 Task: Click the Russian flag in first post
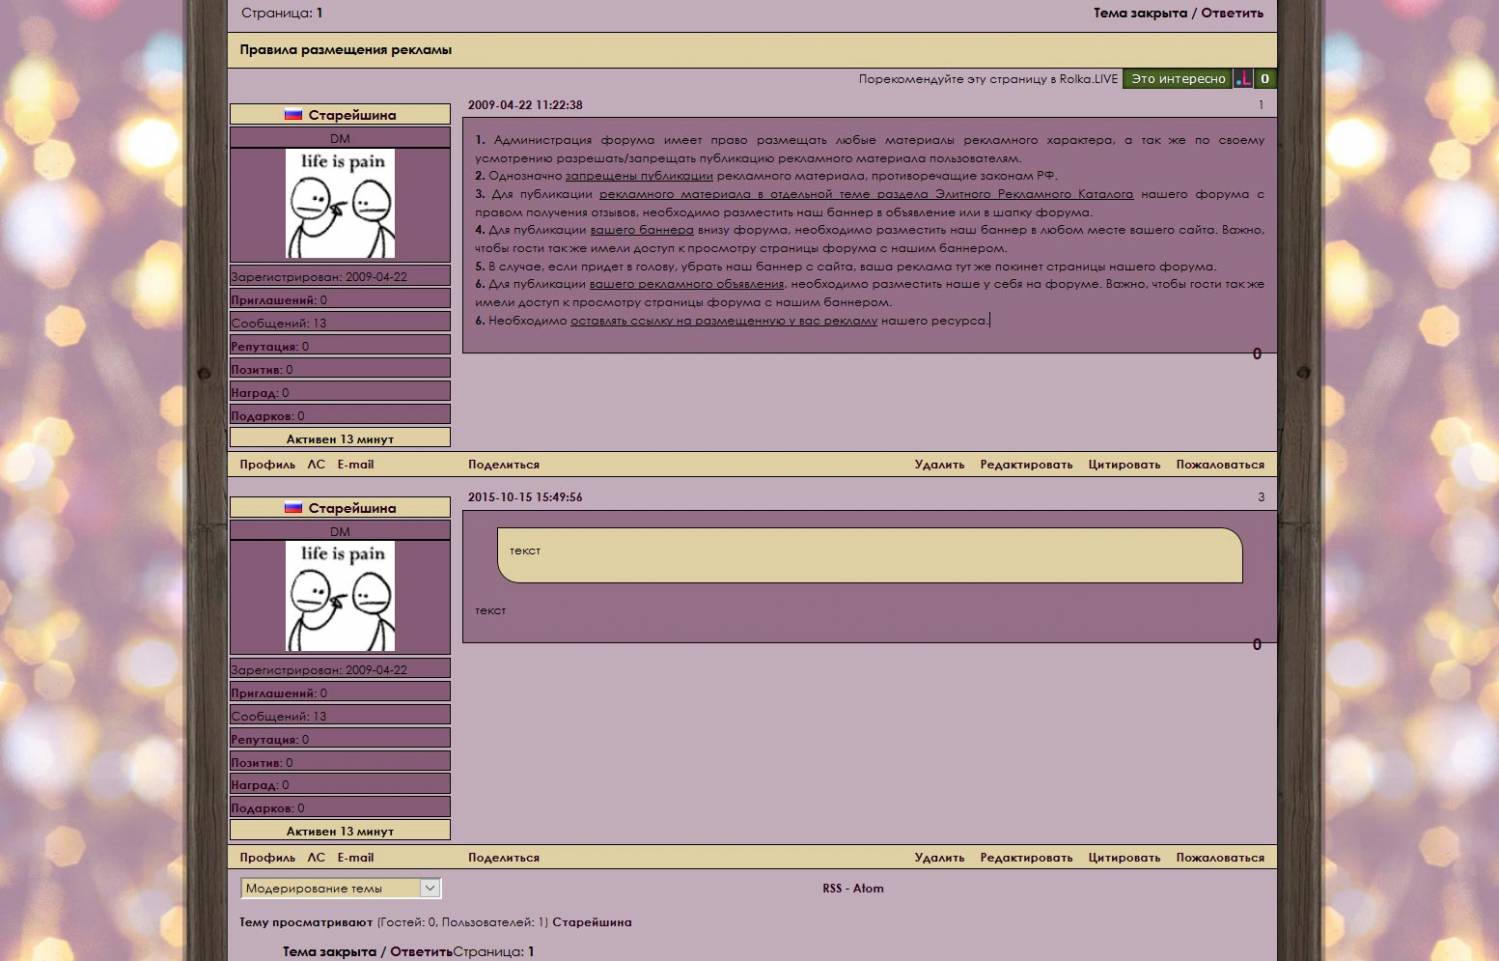tap(293, 115)
